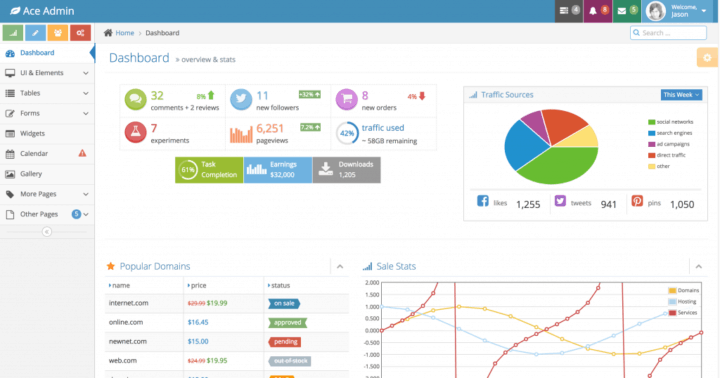Image resolution: width=720 pixels, height=378 pixels.
Task: Click the blue 5 badge on Other Pages
Action: [76, 214]
